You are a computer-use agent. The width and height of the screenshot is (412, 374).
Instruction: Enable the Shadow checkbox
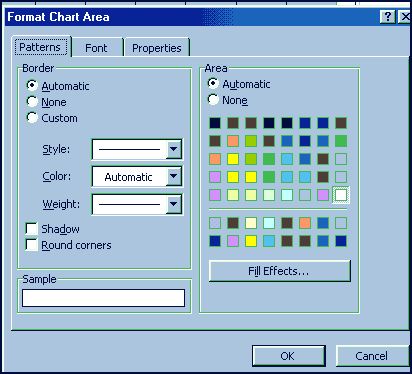pyautogui.click(x=32, y=229)
